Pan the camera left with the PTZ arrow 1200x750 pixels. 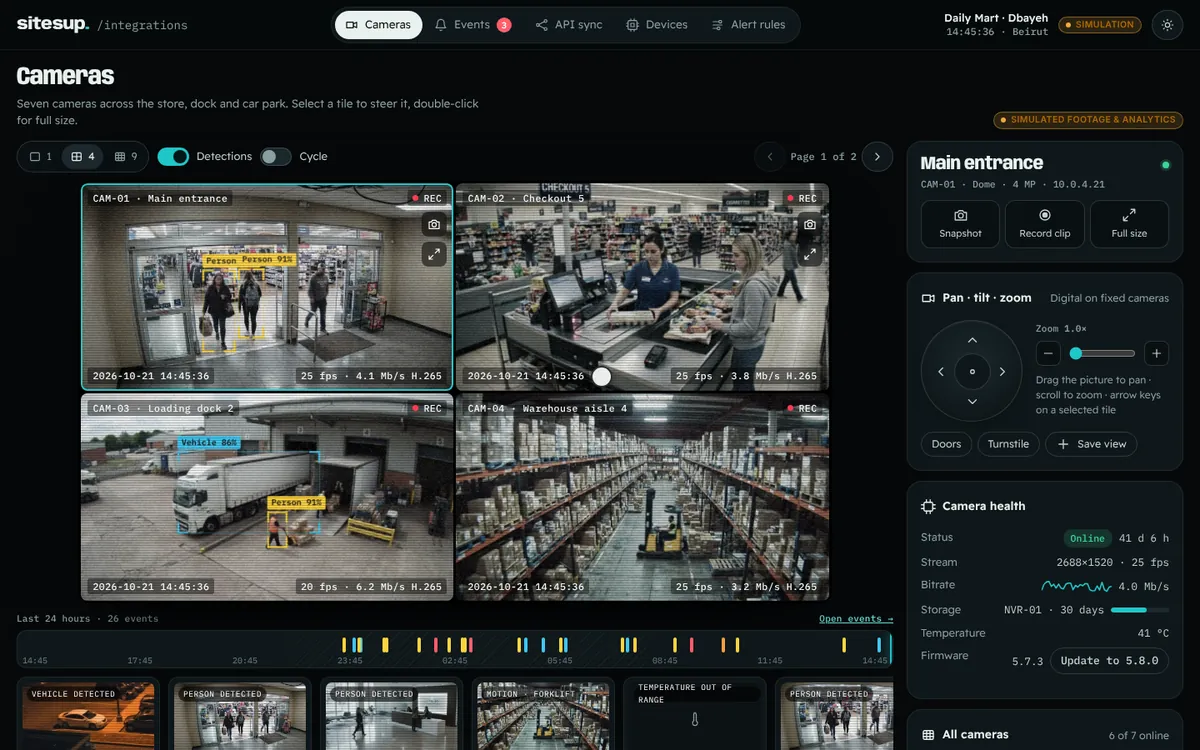pyautogui.click(x=941, y=372)
